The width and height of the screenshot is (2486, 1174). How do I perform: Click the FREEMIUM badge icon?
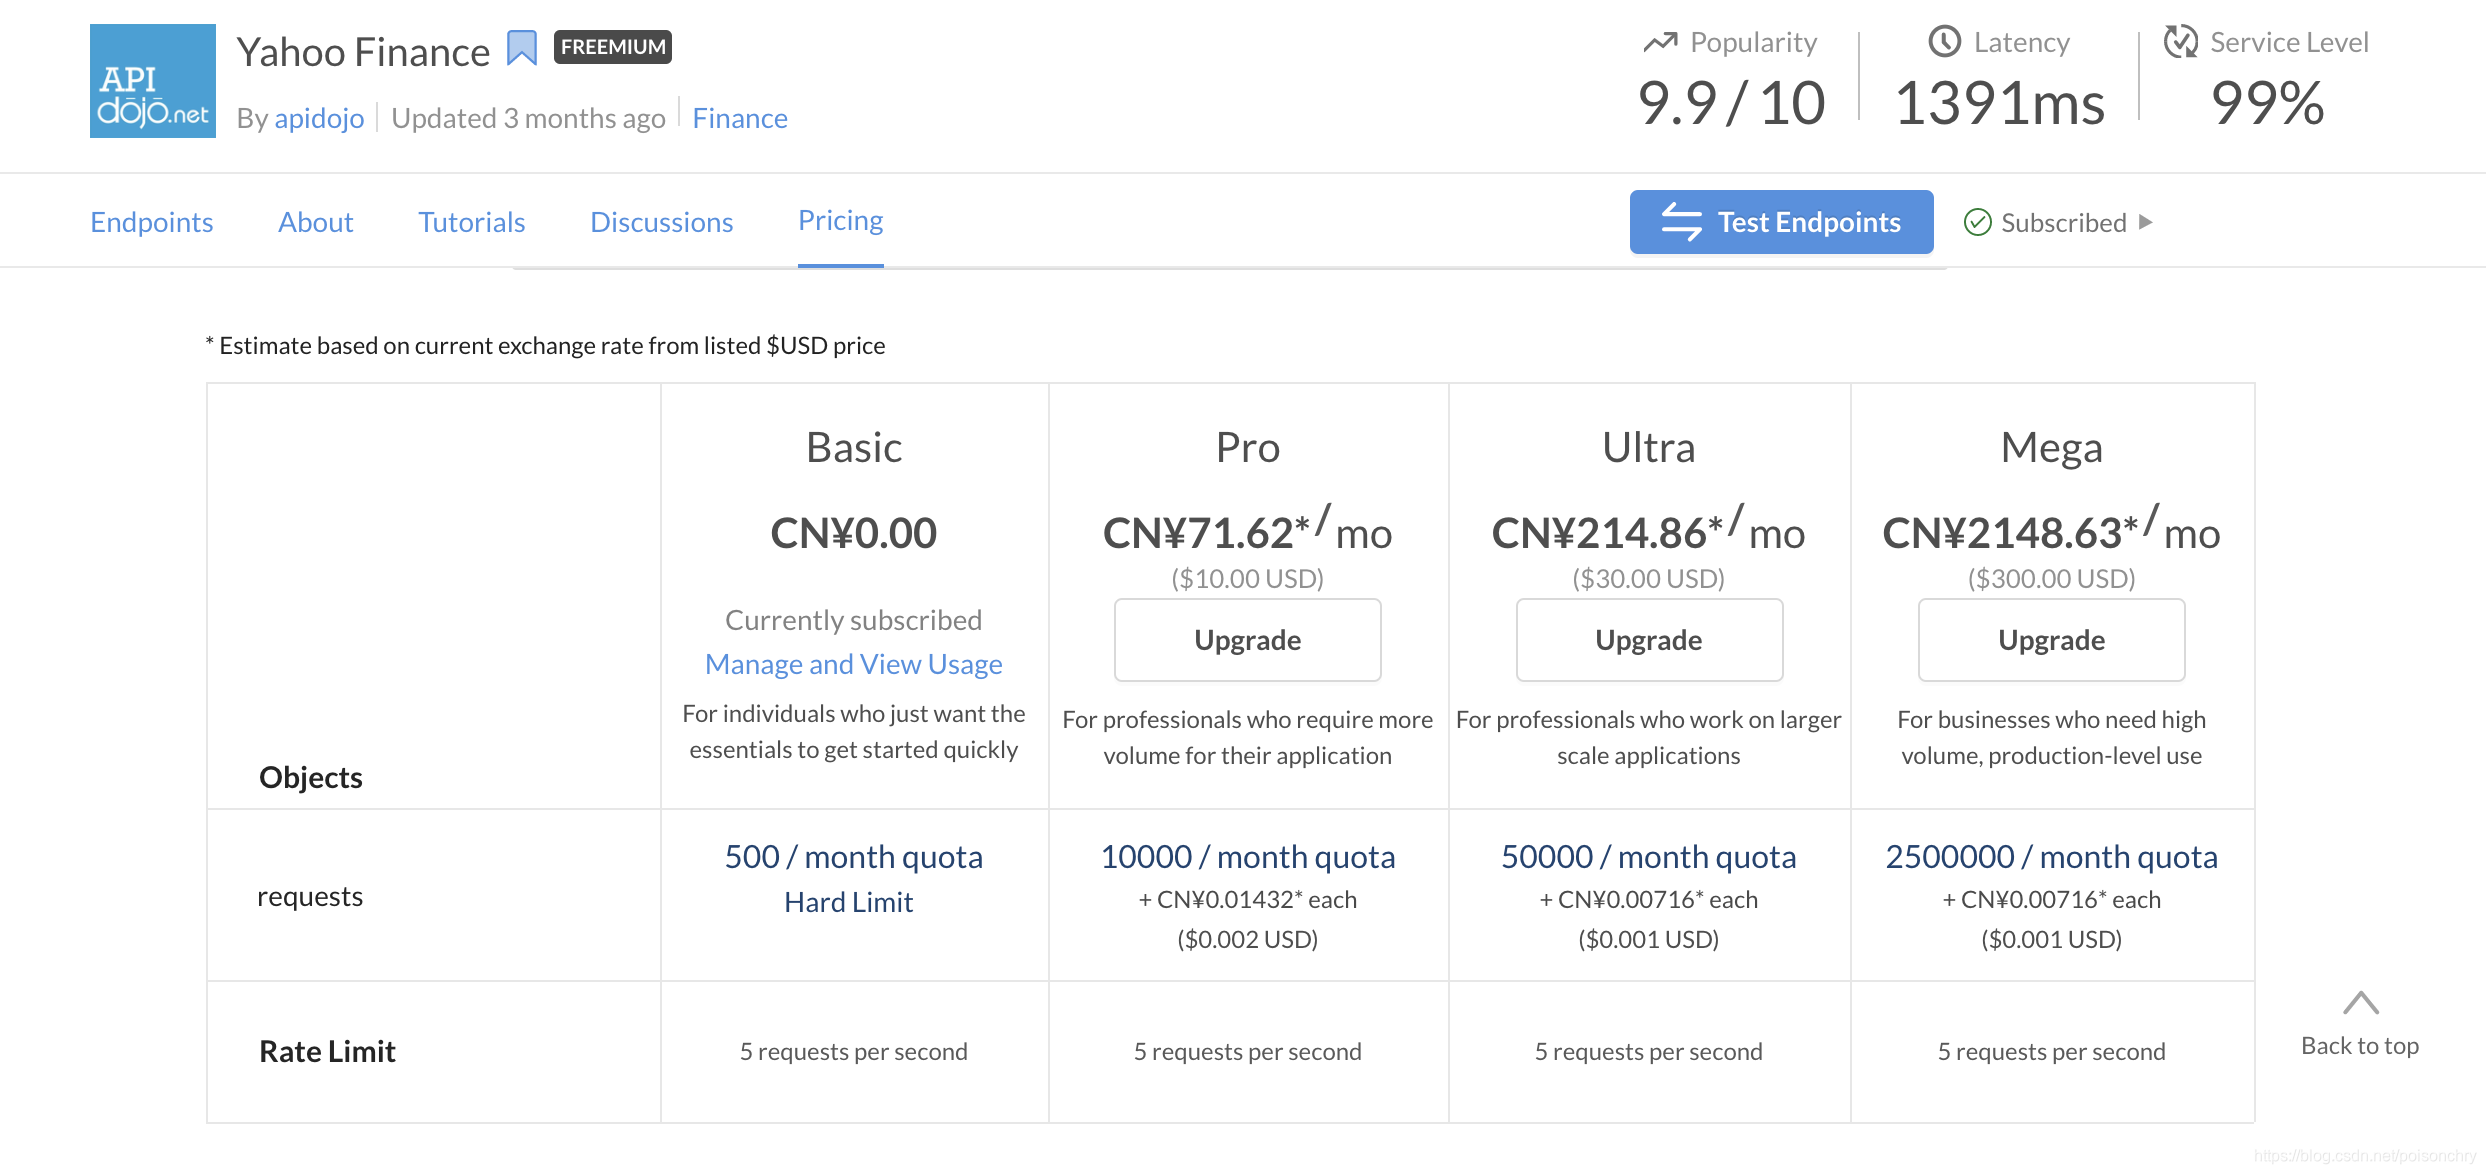[612, 46]
